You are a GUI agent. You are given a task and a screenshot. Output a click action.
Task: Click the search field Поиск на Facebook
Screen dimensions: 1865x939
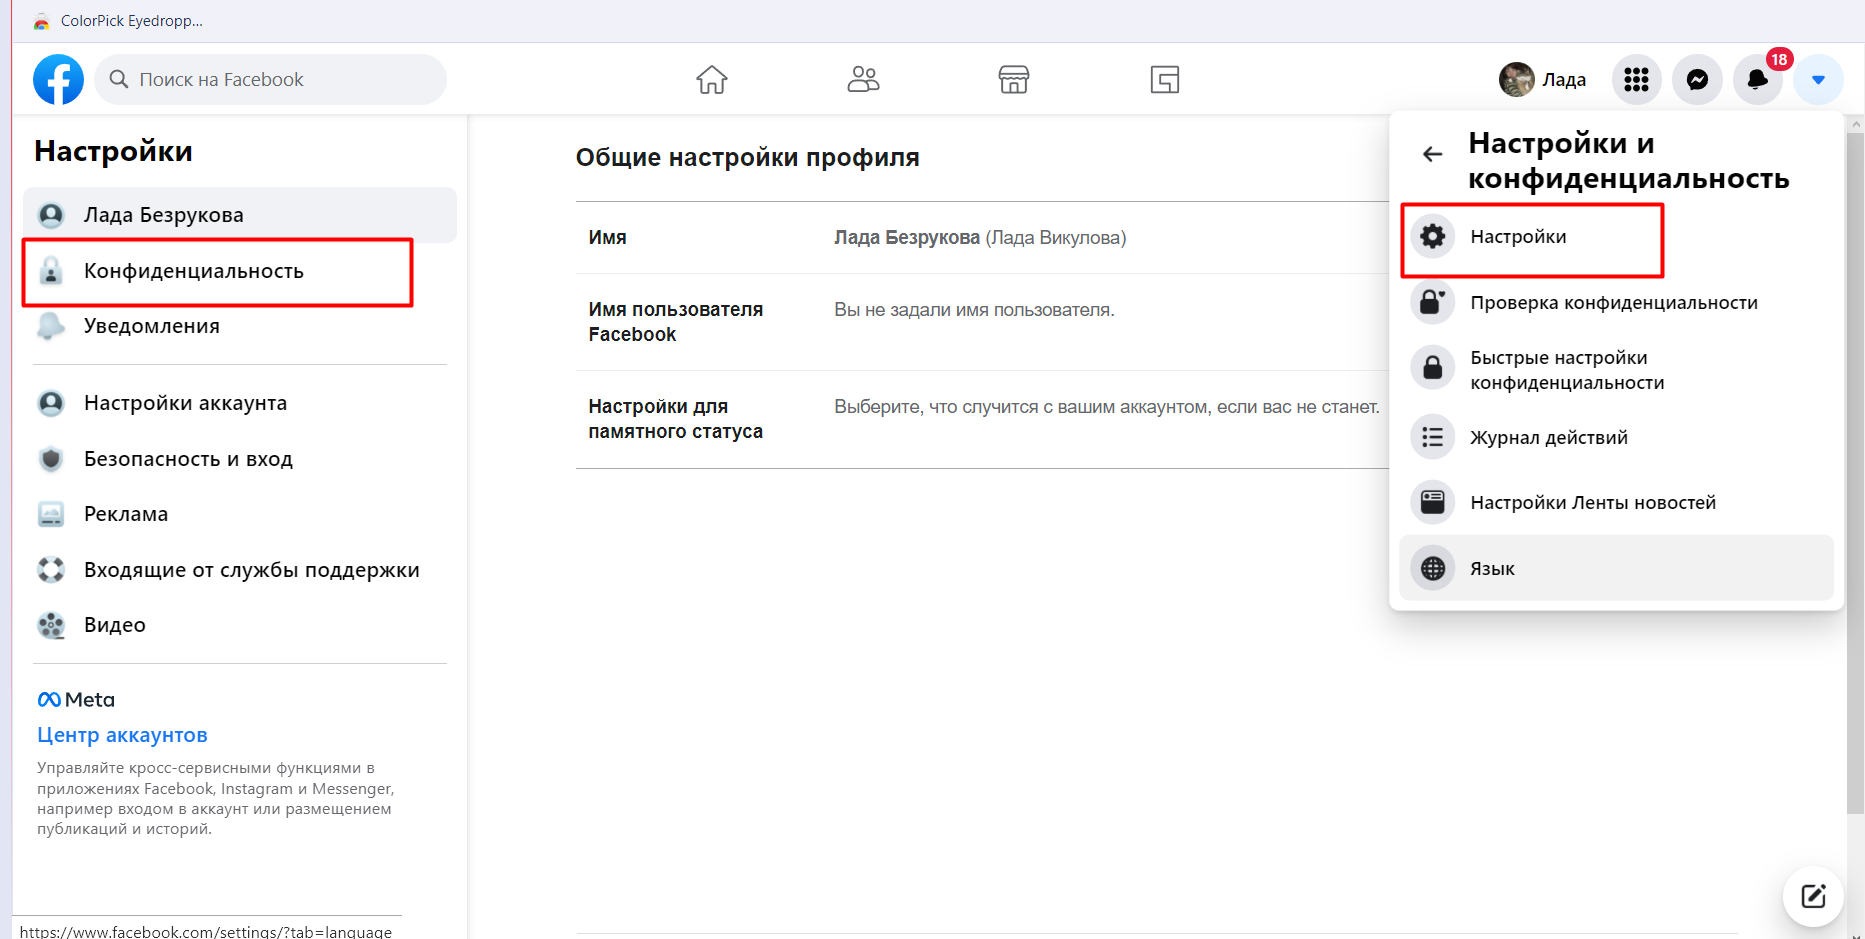(x=270, y=79)
